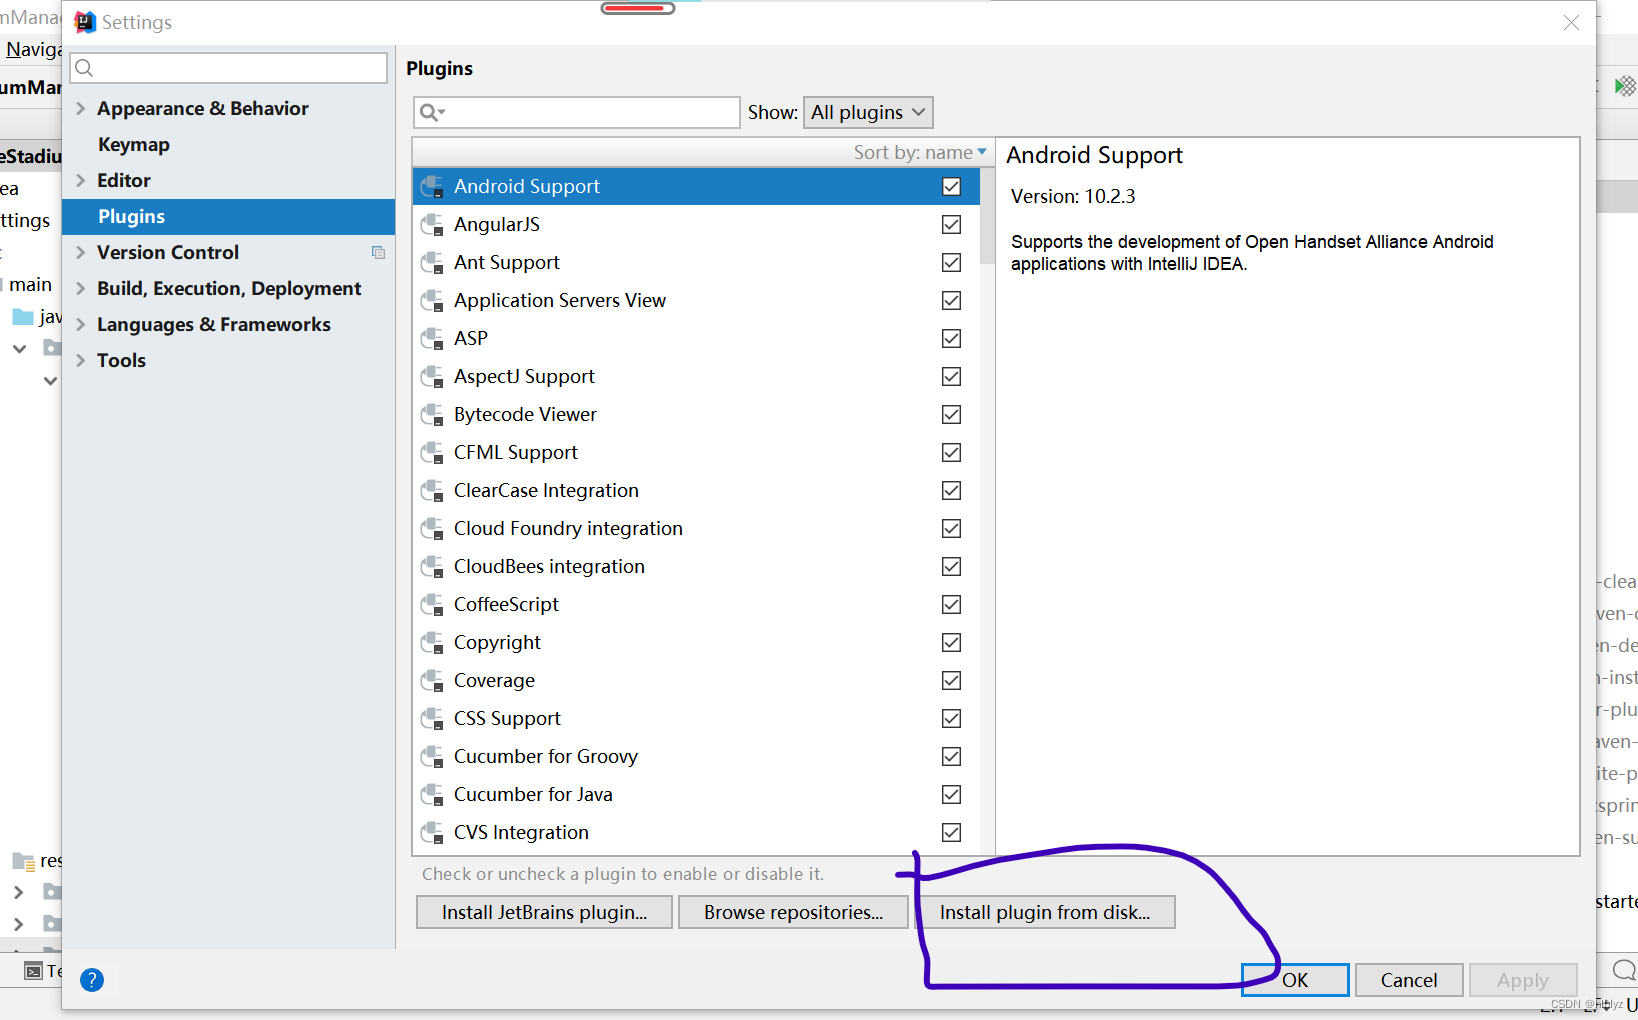1638x1020 pixels.
Task: Click the Coverage plugin icon
Action: pos(432,680)
